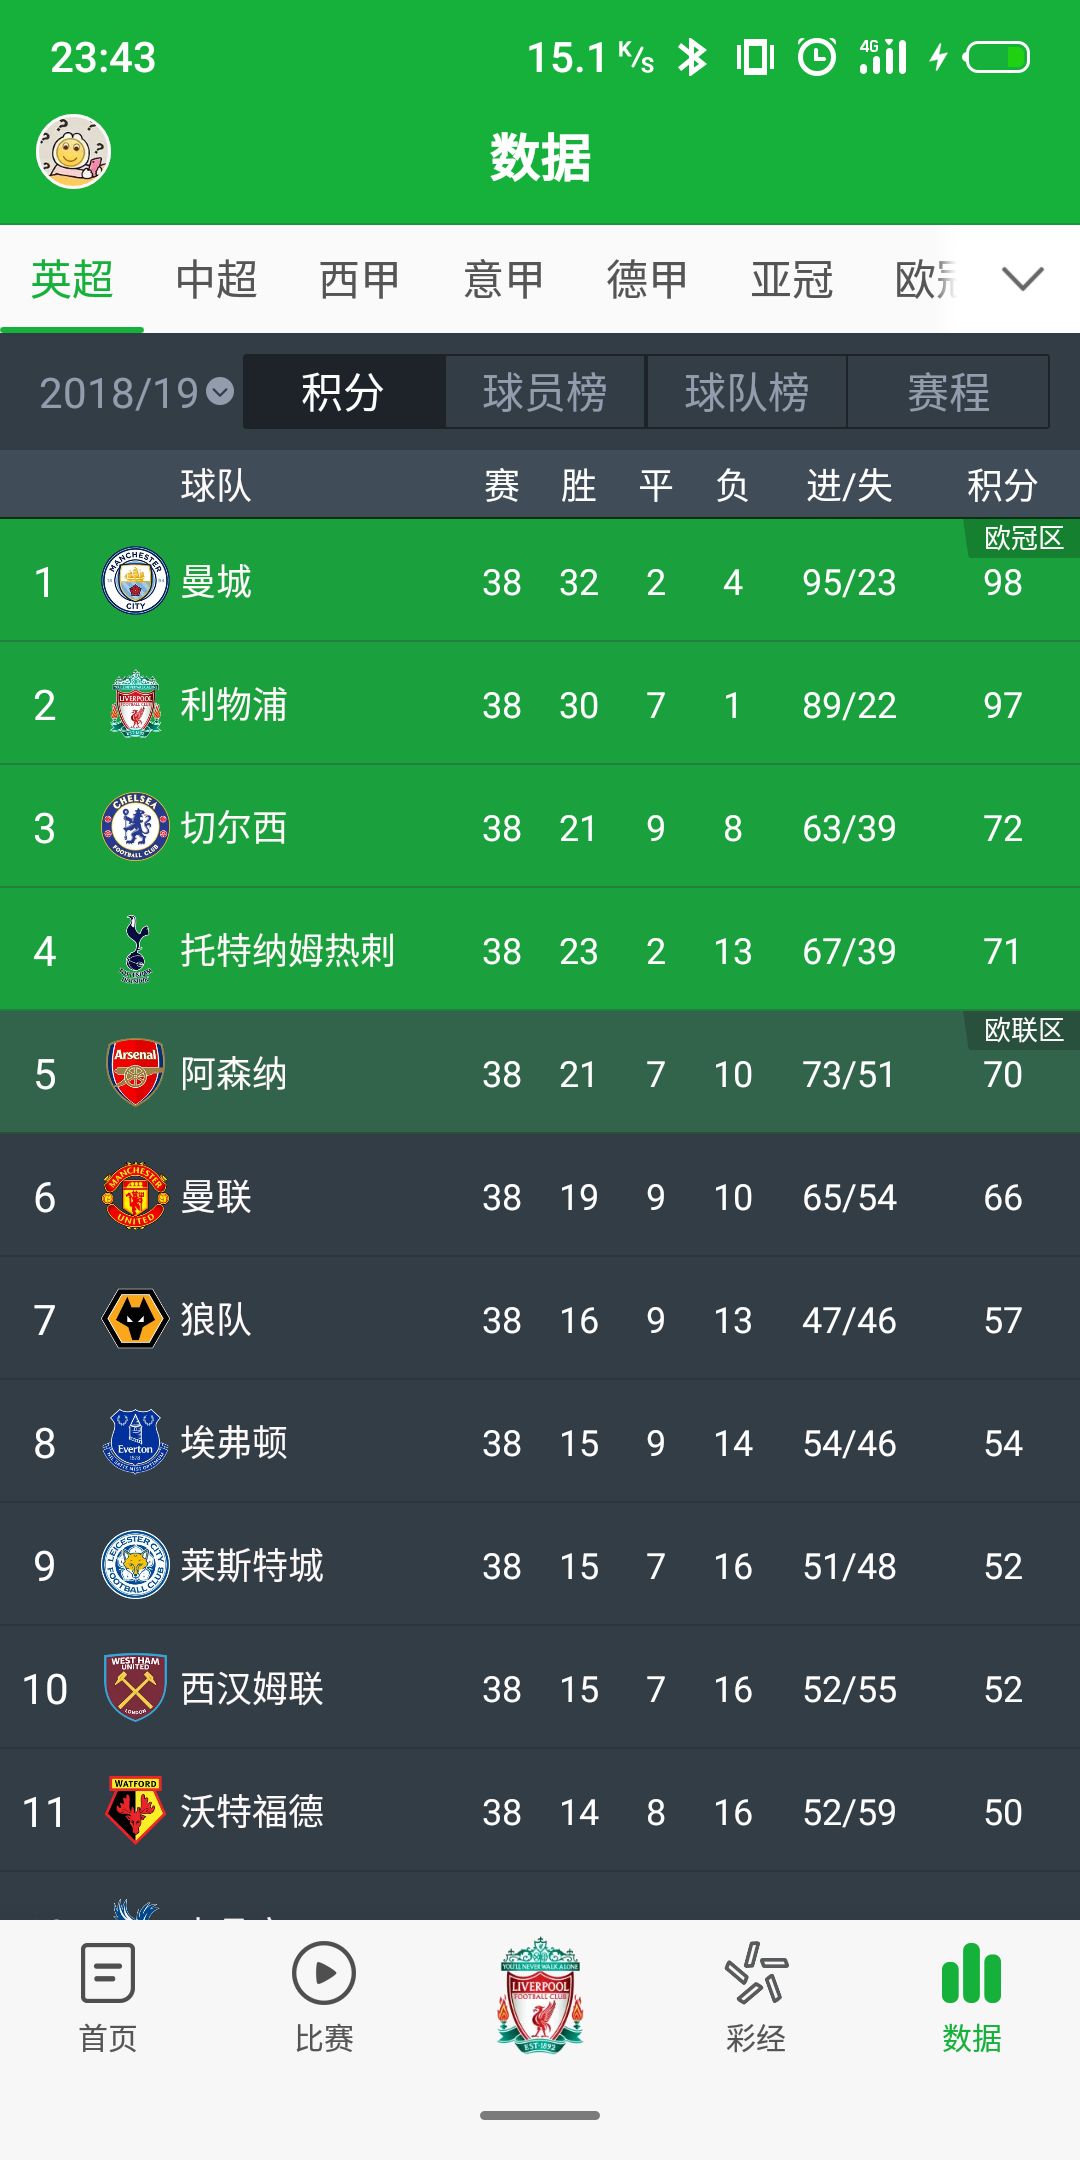Open the 2018/19 season dropdown

coord(135,392)
